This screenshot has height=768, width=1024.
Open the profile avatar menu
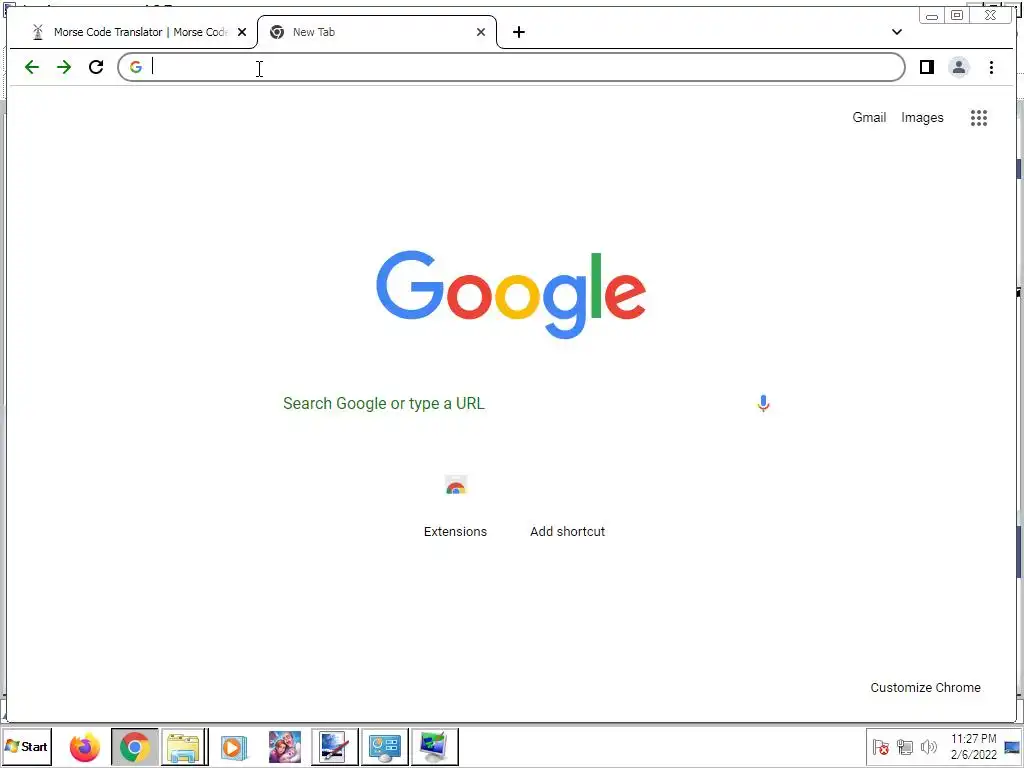coord(958,67)
